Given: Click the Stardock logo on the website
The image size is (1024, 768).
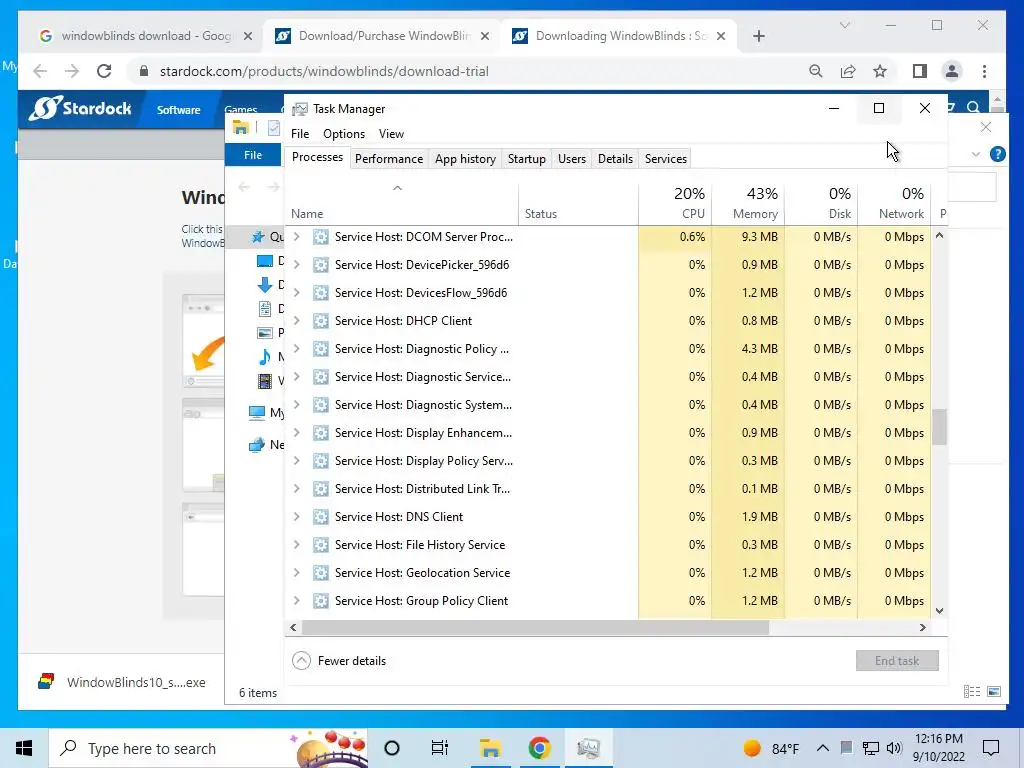Looking at the screenshot, I should pyautogui.click(x=80, y=108).
